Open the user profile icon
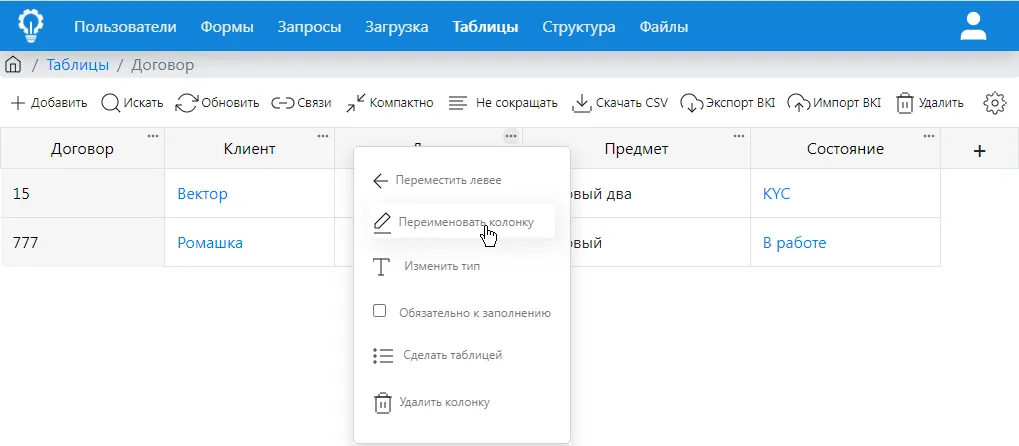Image resolution: width=1019 pixels, height=446 pixels. 974,27
